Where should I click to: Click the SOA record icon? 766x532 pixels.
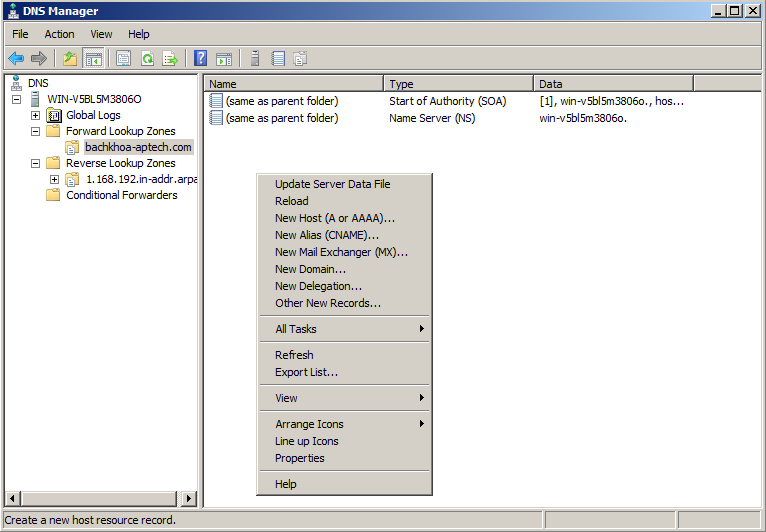pyautogui.click(x=215, y=101)
